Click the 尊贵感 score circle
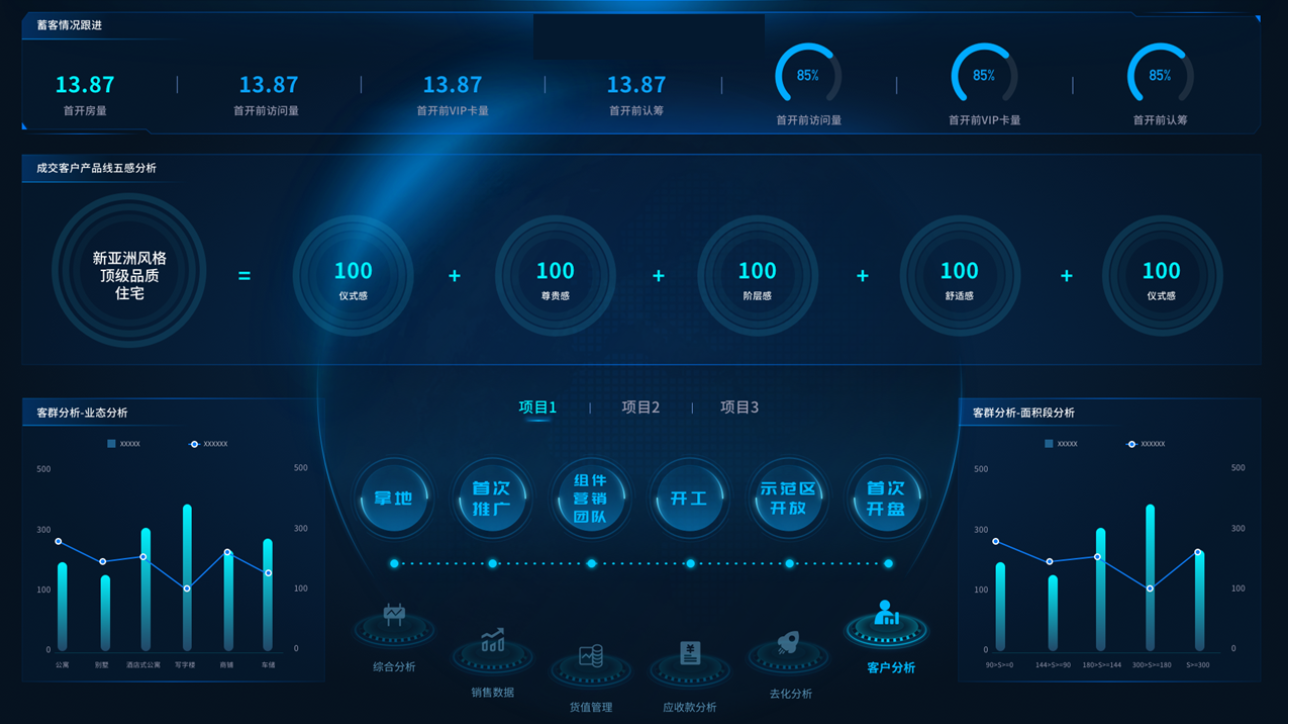Screen dimensions: 1289x724 (x=555, y=276)
